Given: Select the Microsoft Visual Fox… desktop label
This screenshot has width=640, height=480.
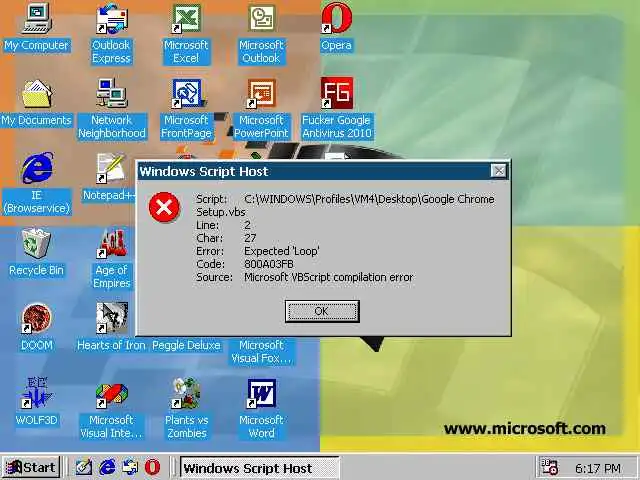Looking at the screenshot, I should (x=261, y=351).
